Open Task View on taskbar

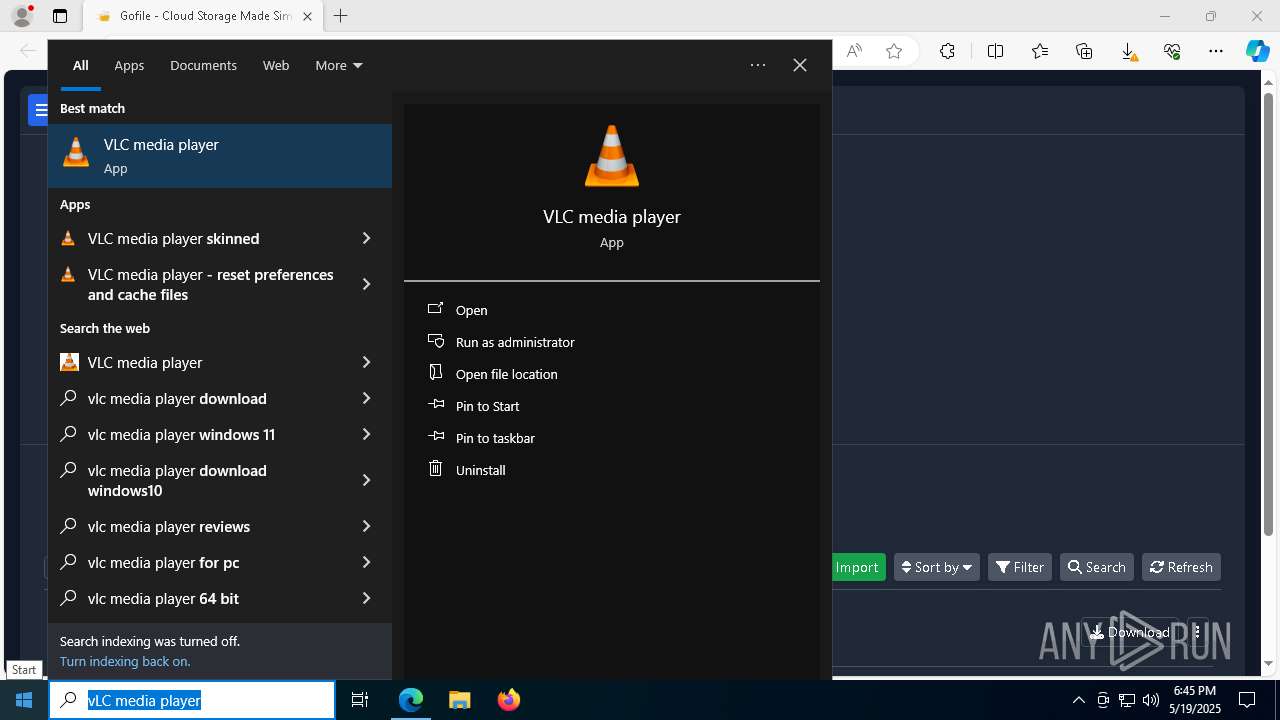pos(360,700)
